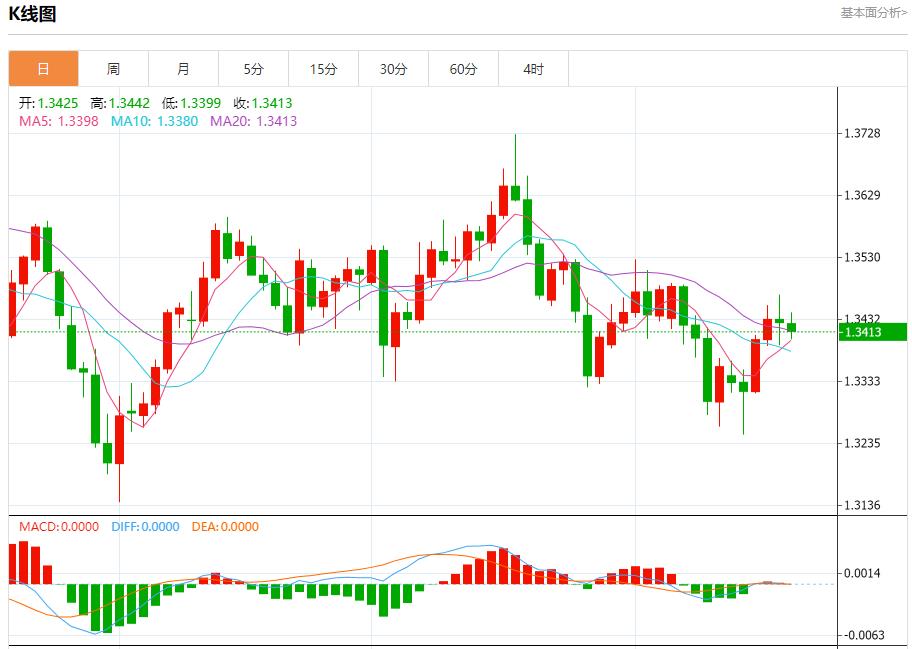Click the 1.3728 price axis label
The image size is (912, 649).
862,131
